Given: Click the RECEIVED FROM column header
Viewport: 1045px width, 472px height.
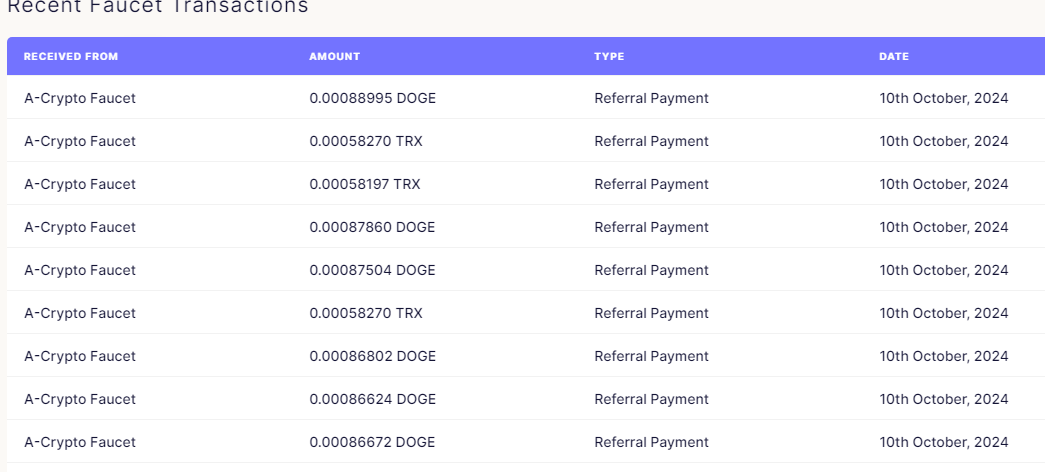Looking at the screenshot, I should click(71, 57).
